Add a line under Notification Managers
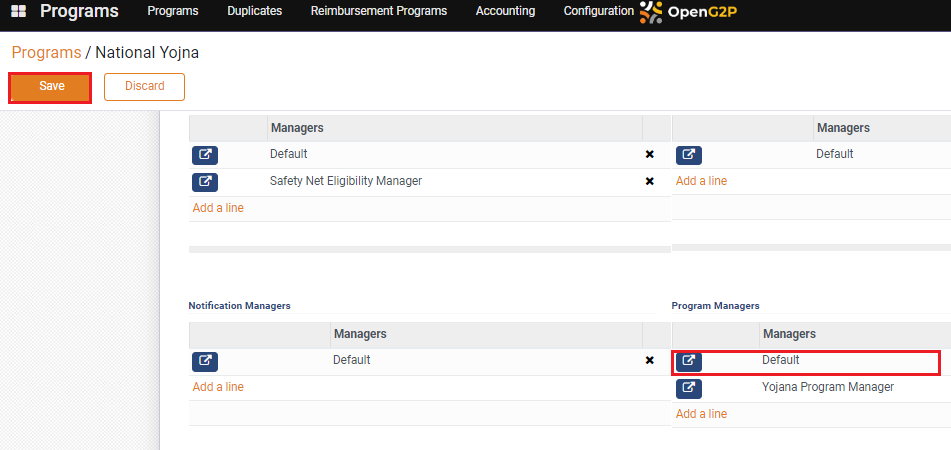The height and width of the screenshot is (450, 951). pyautogui.click(x=218, y=387)
